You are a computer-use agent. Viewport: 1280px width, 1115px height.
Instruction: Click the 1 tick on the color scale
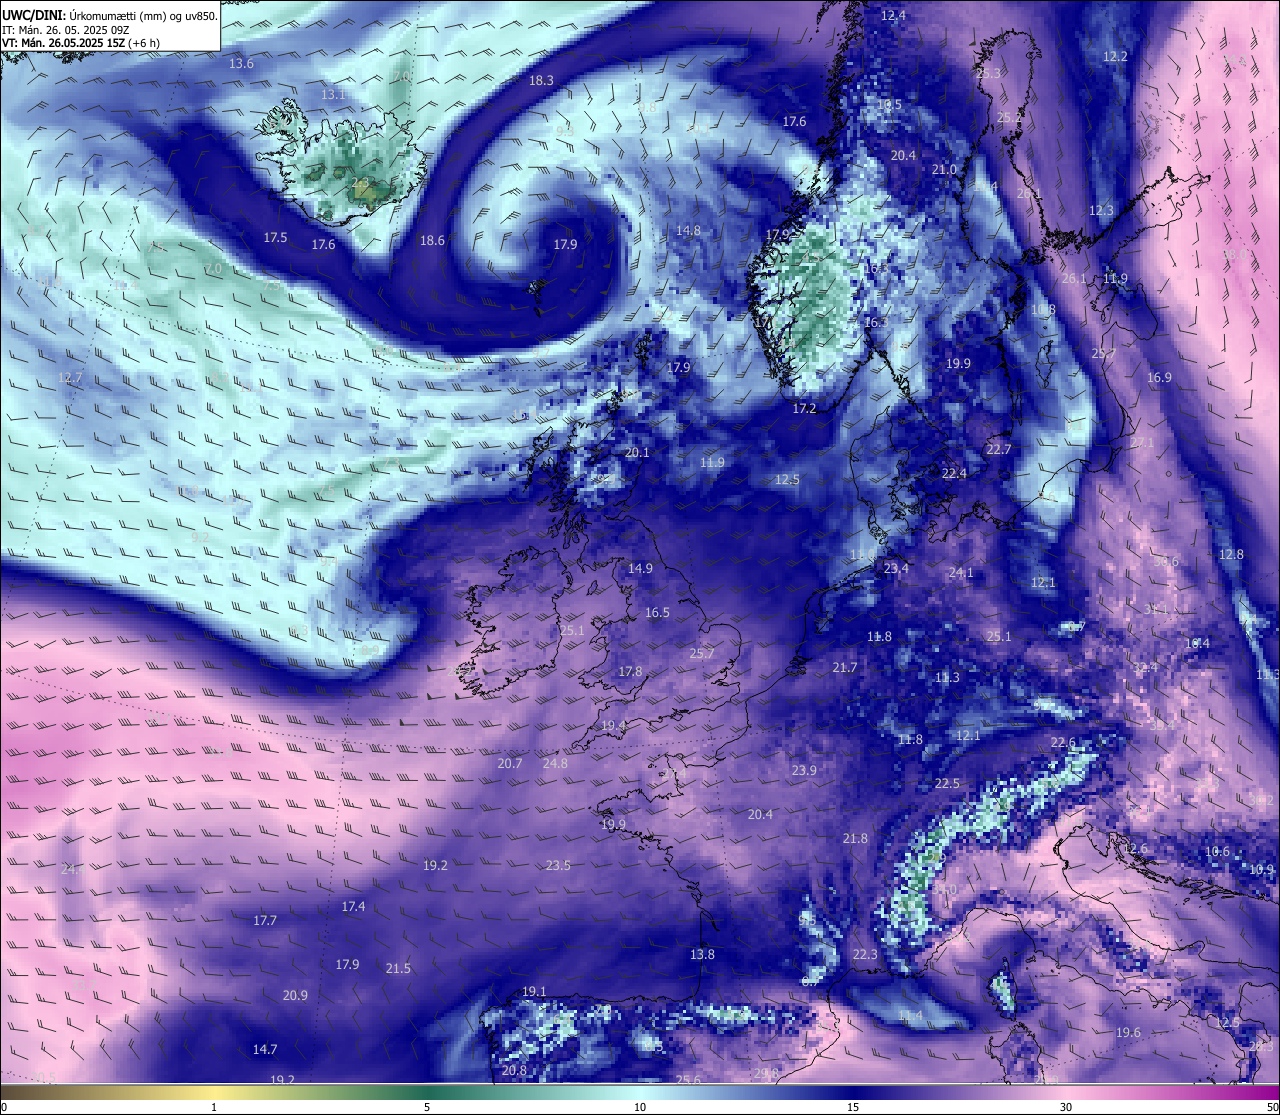tap(214, 1107)
